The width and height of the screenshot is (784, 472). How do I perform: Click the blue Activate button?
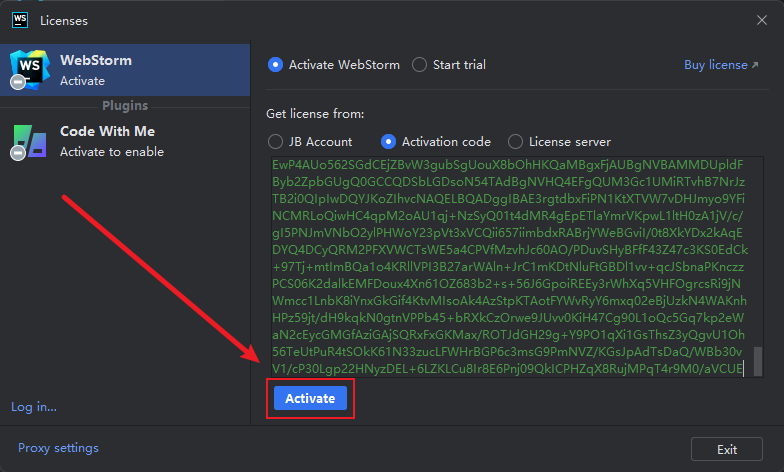(310, 398)
